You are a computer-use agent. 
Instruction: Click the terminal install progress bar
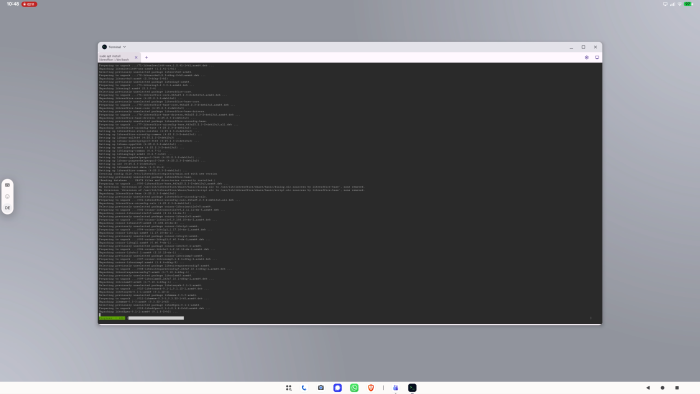tap(156, 318)
